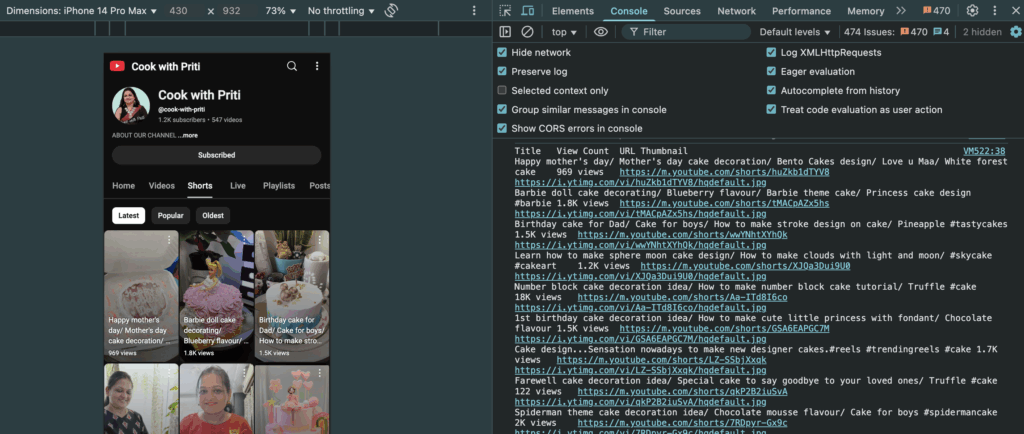Open the top context dropdown
This screenshot has height=434, width=1024.
point(564,31)
